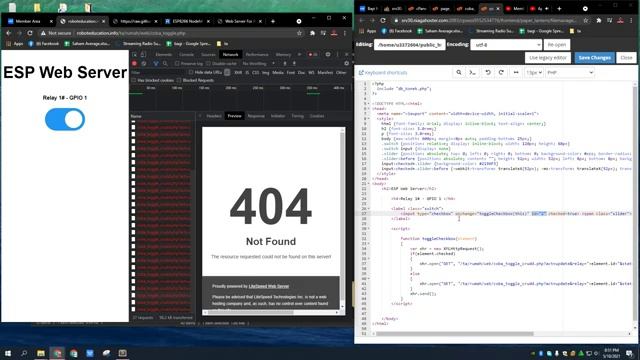Open the left Chrome extensions puzzle icon

click(313, 33)
